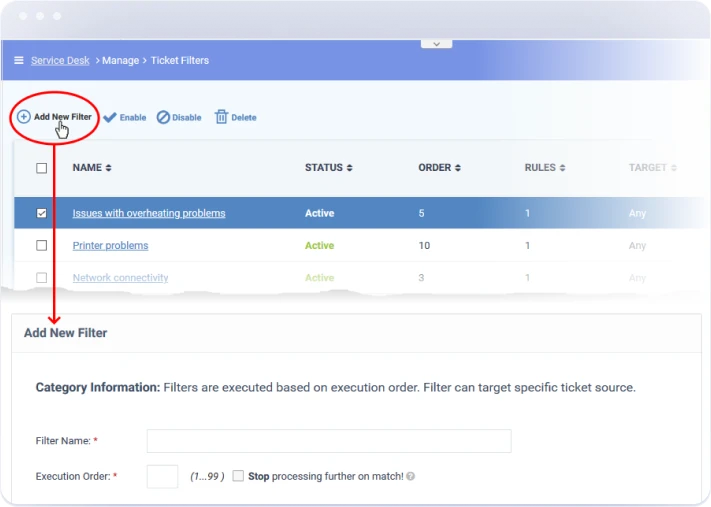Check the Printer problems row checkbox
The image size is (711, 507).
[41, 245]
